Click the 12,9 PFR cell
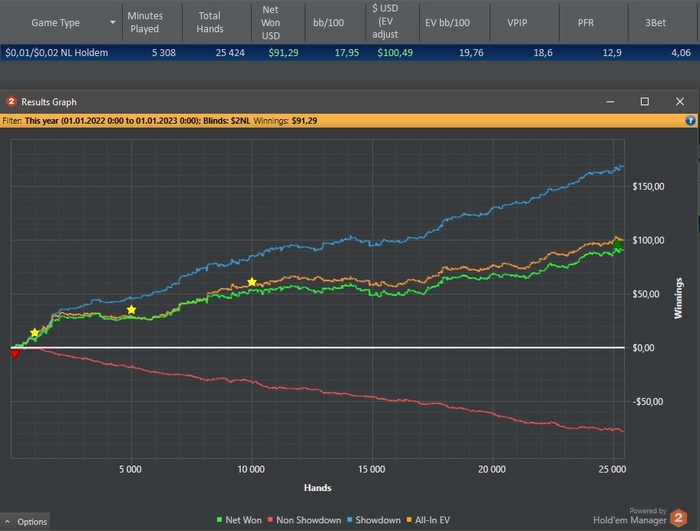700x531 pixels. pyautogui.click(x=612, y=53)
